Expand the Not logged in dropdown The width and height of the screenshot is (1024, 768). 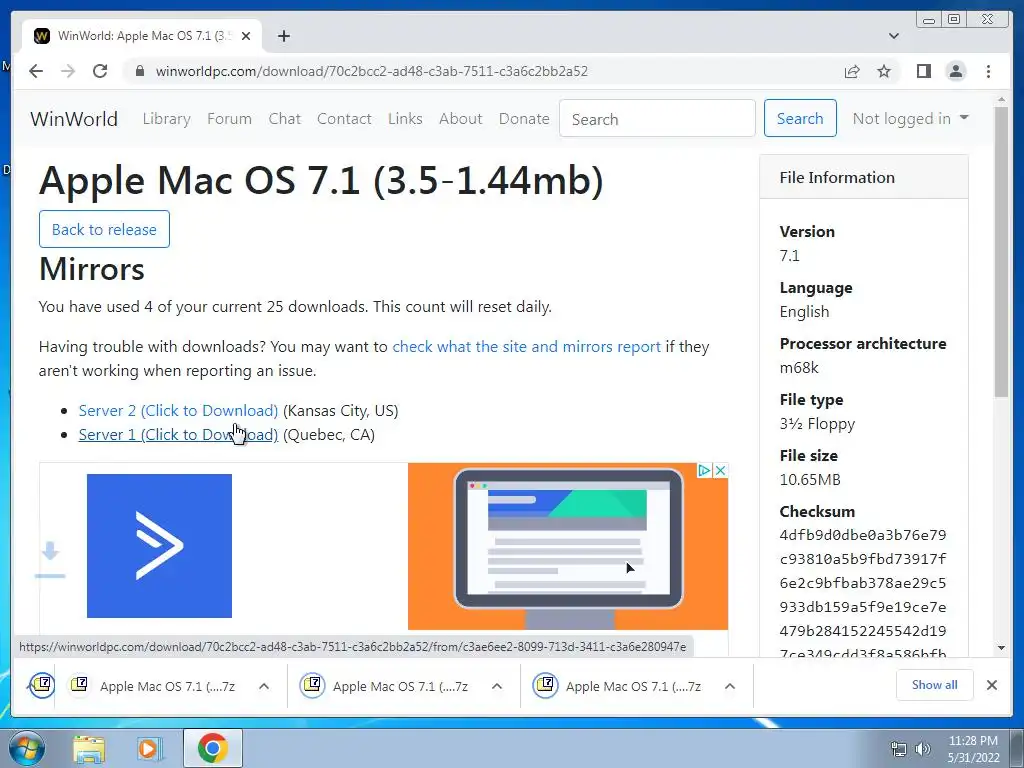tap(910, 119)
